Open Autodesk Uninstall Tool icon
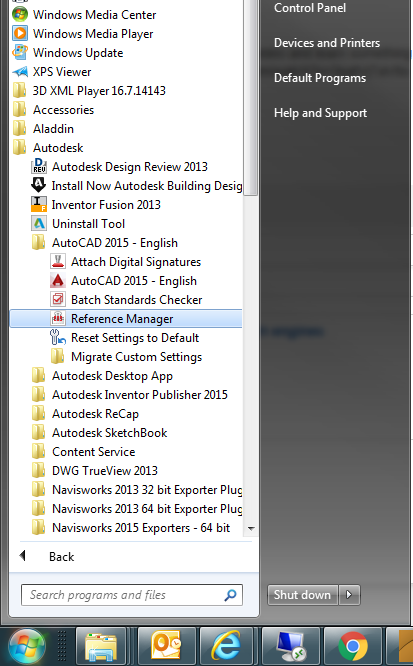413x666 pixels. [x=39, y=223]
